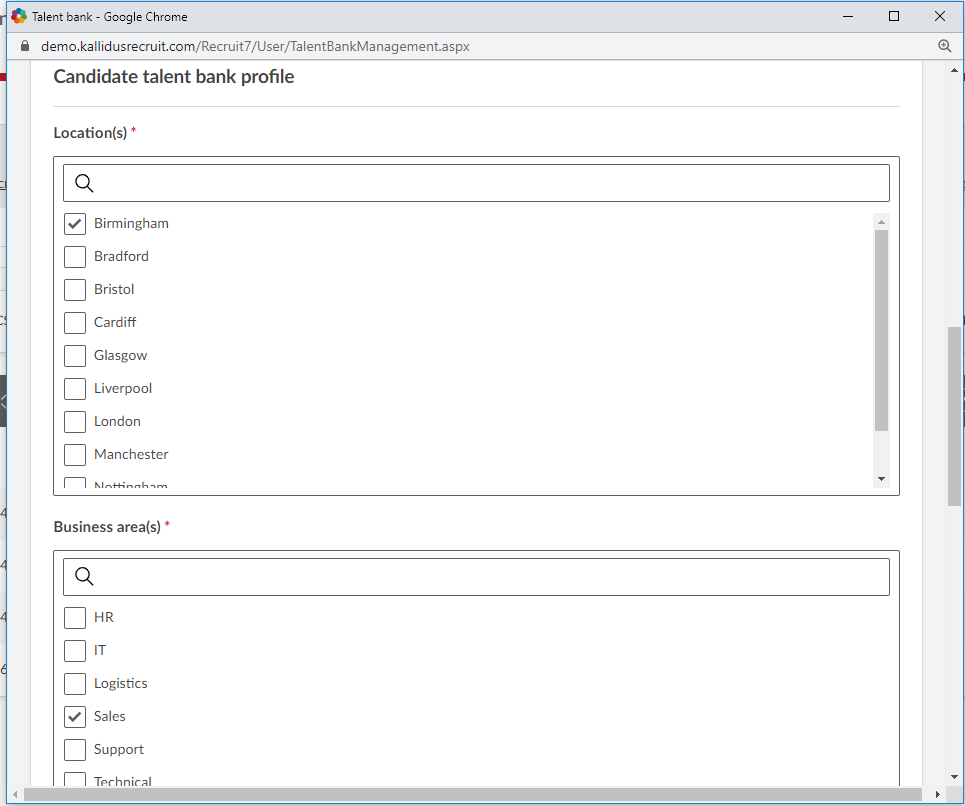Viewport: 965px width, 806px height.
Task: Click the horizontal scrollbar right arrow
Action: tap(937, 794)
